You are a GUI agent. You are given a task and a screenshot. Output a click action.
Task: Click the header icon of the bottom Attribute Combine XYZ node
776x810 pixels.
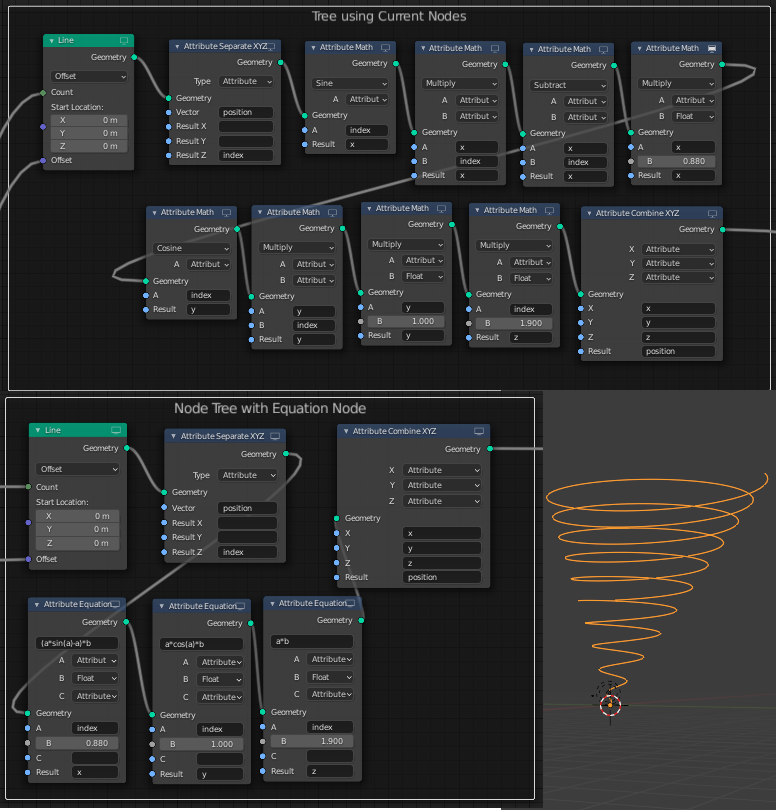coord(479,431)
